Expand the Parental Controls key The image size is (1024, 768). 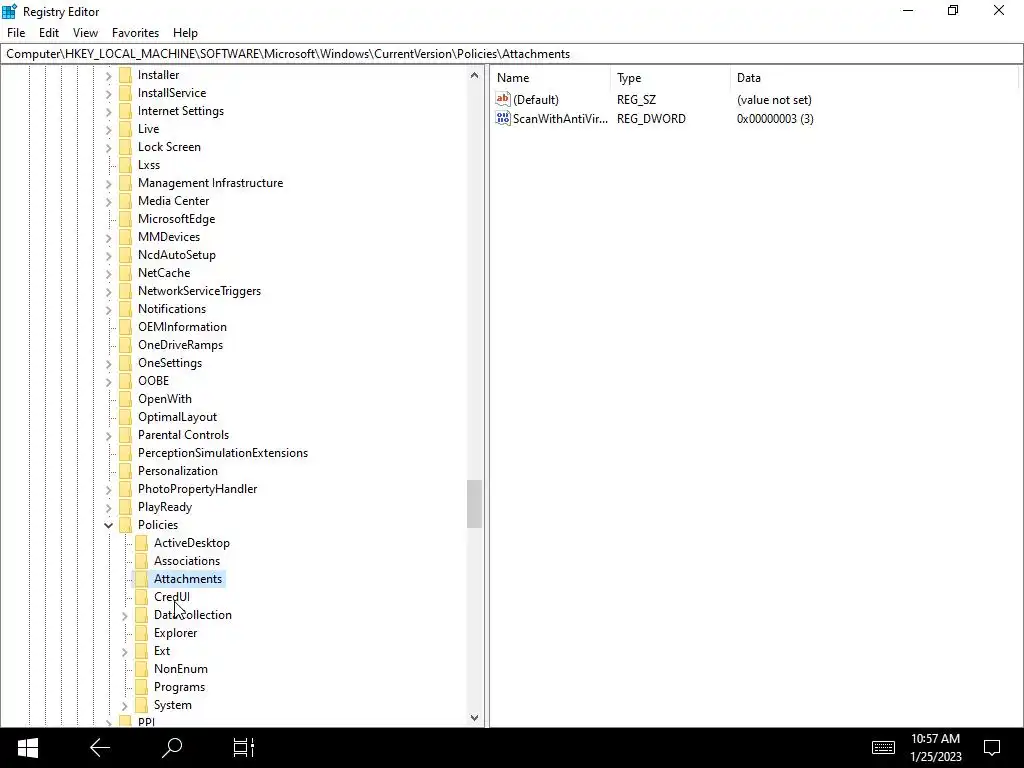coord(108,435)
